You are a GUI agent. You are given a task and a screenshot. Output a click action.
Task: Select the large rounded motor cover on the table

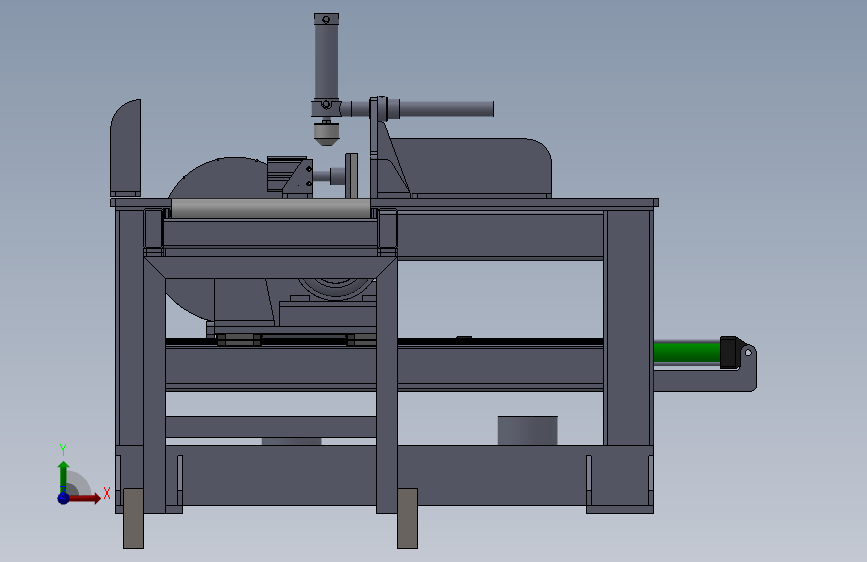coord(470,167)
